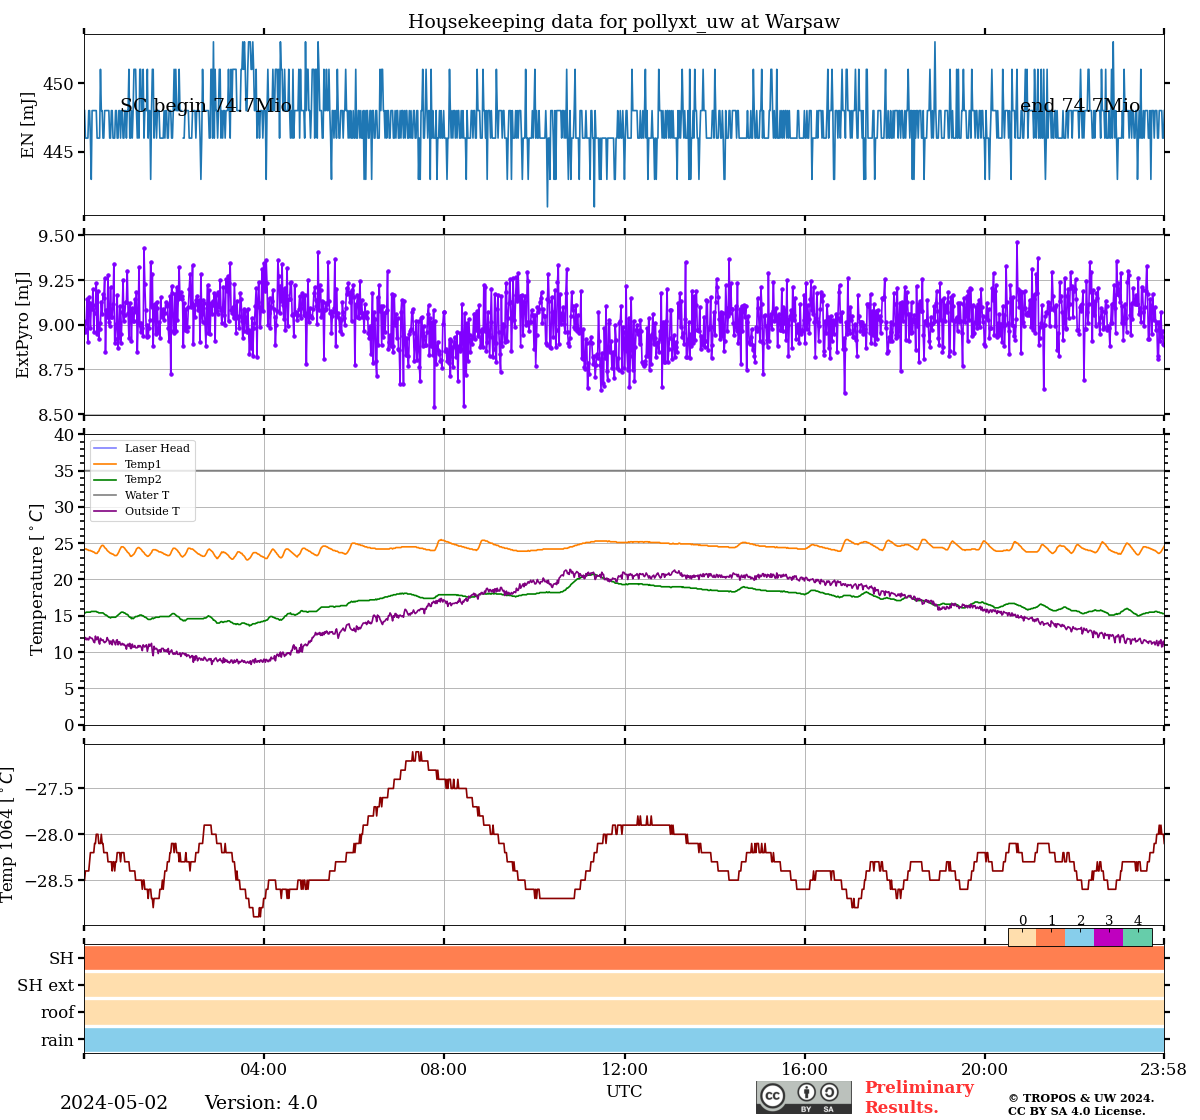Click the −27.5 tick on Temp 1064 axis

pos(49,790)
